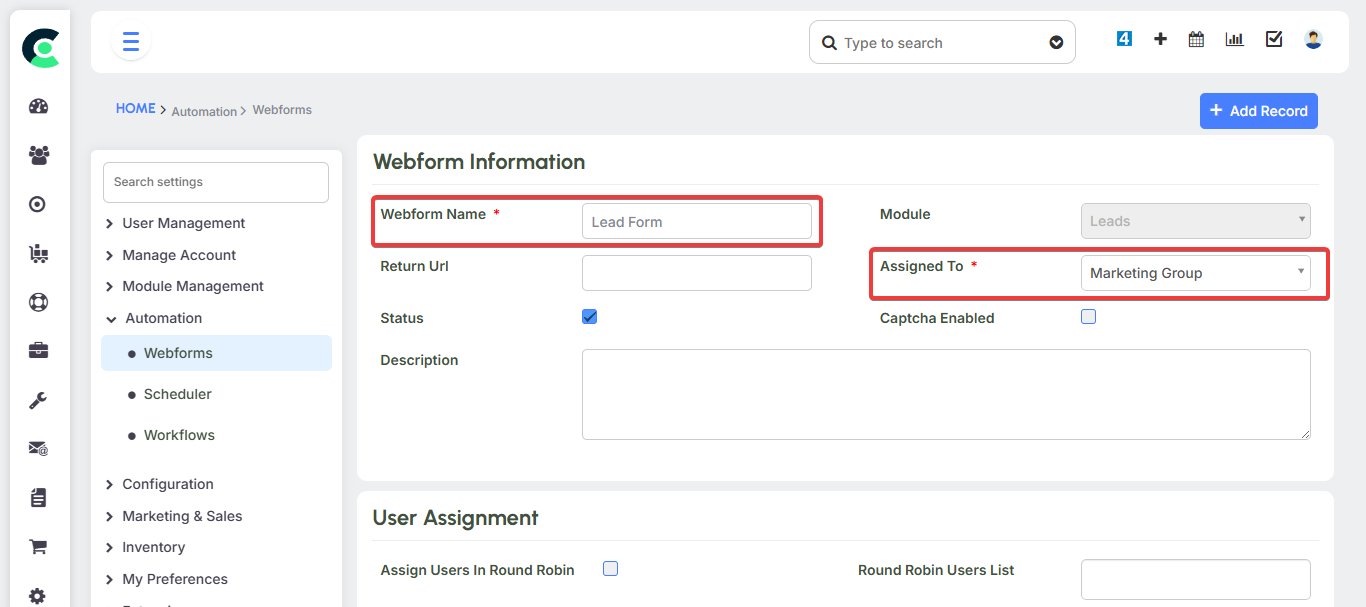Enable the Captcha Enabled checkbox
The height and width of the screenshot is (607, 1366).
tap(1088, 316)
